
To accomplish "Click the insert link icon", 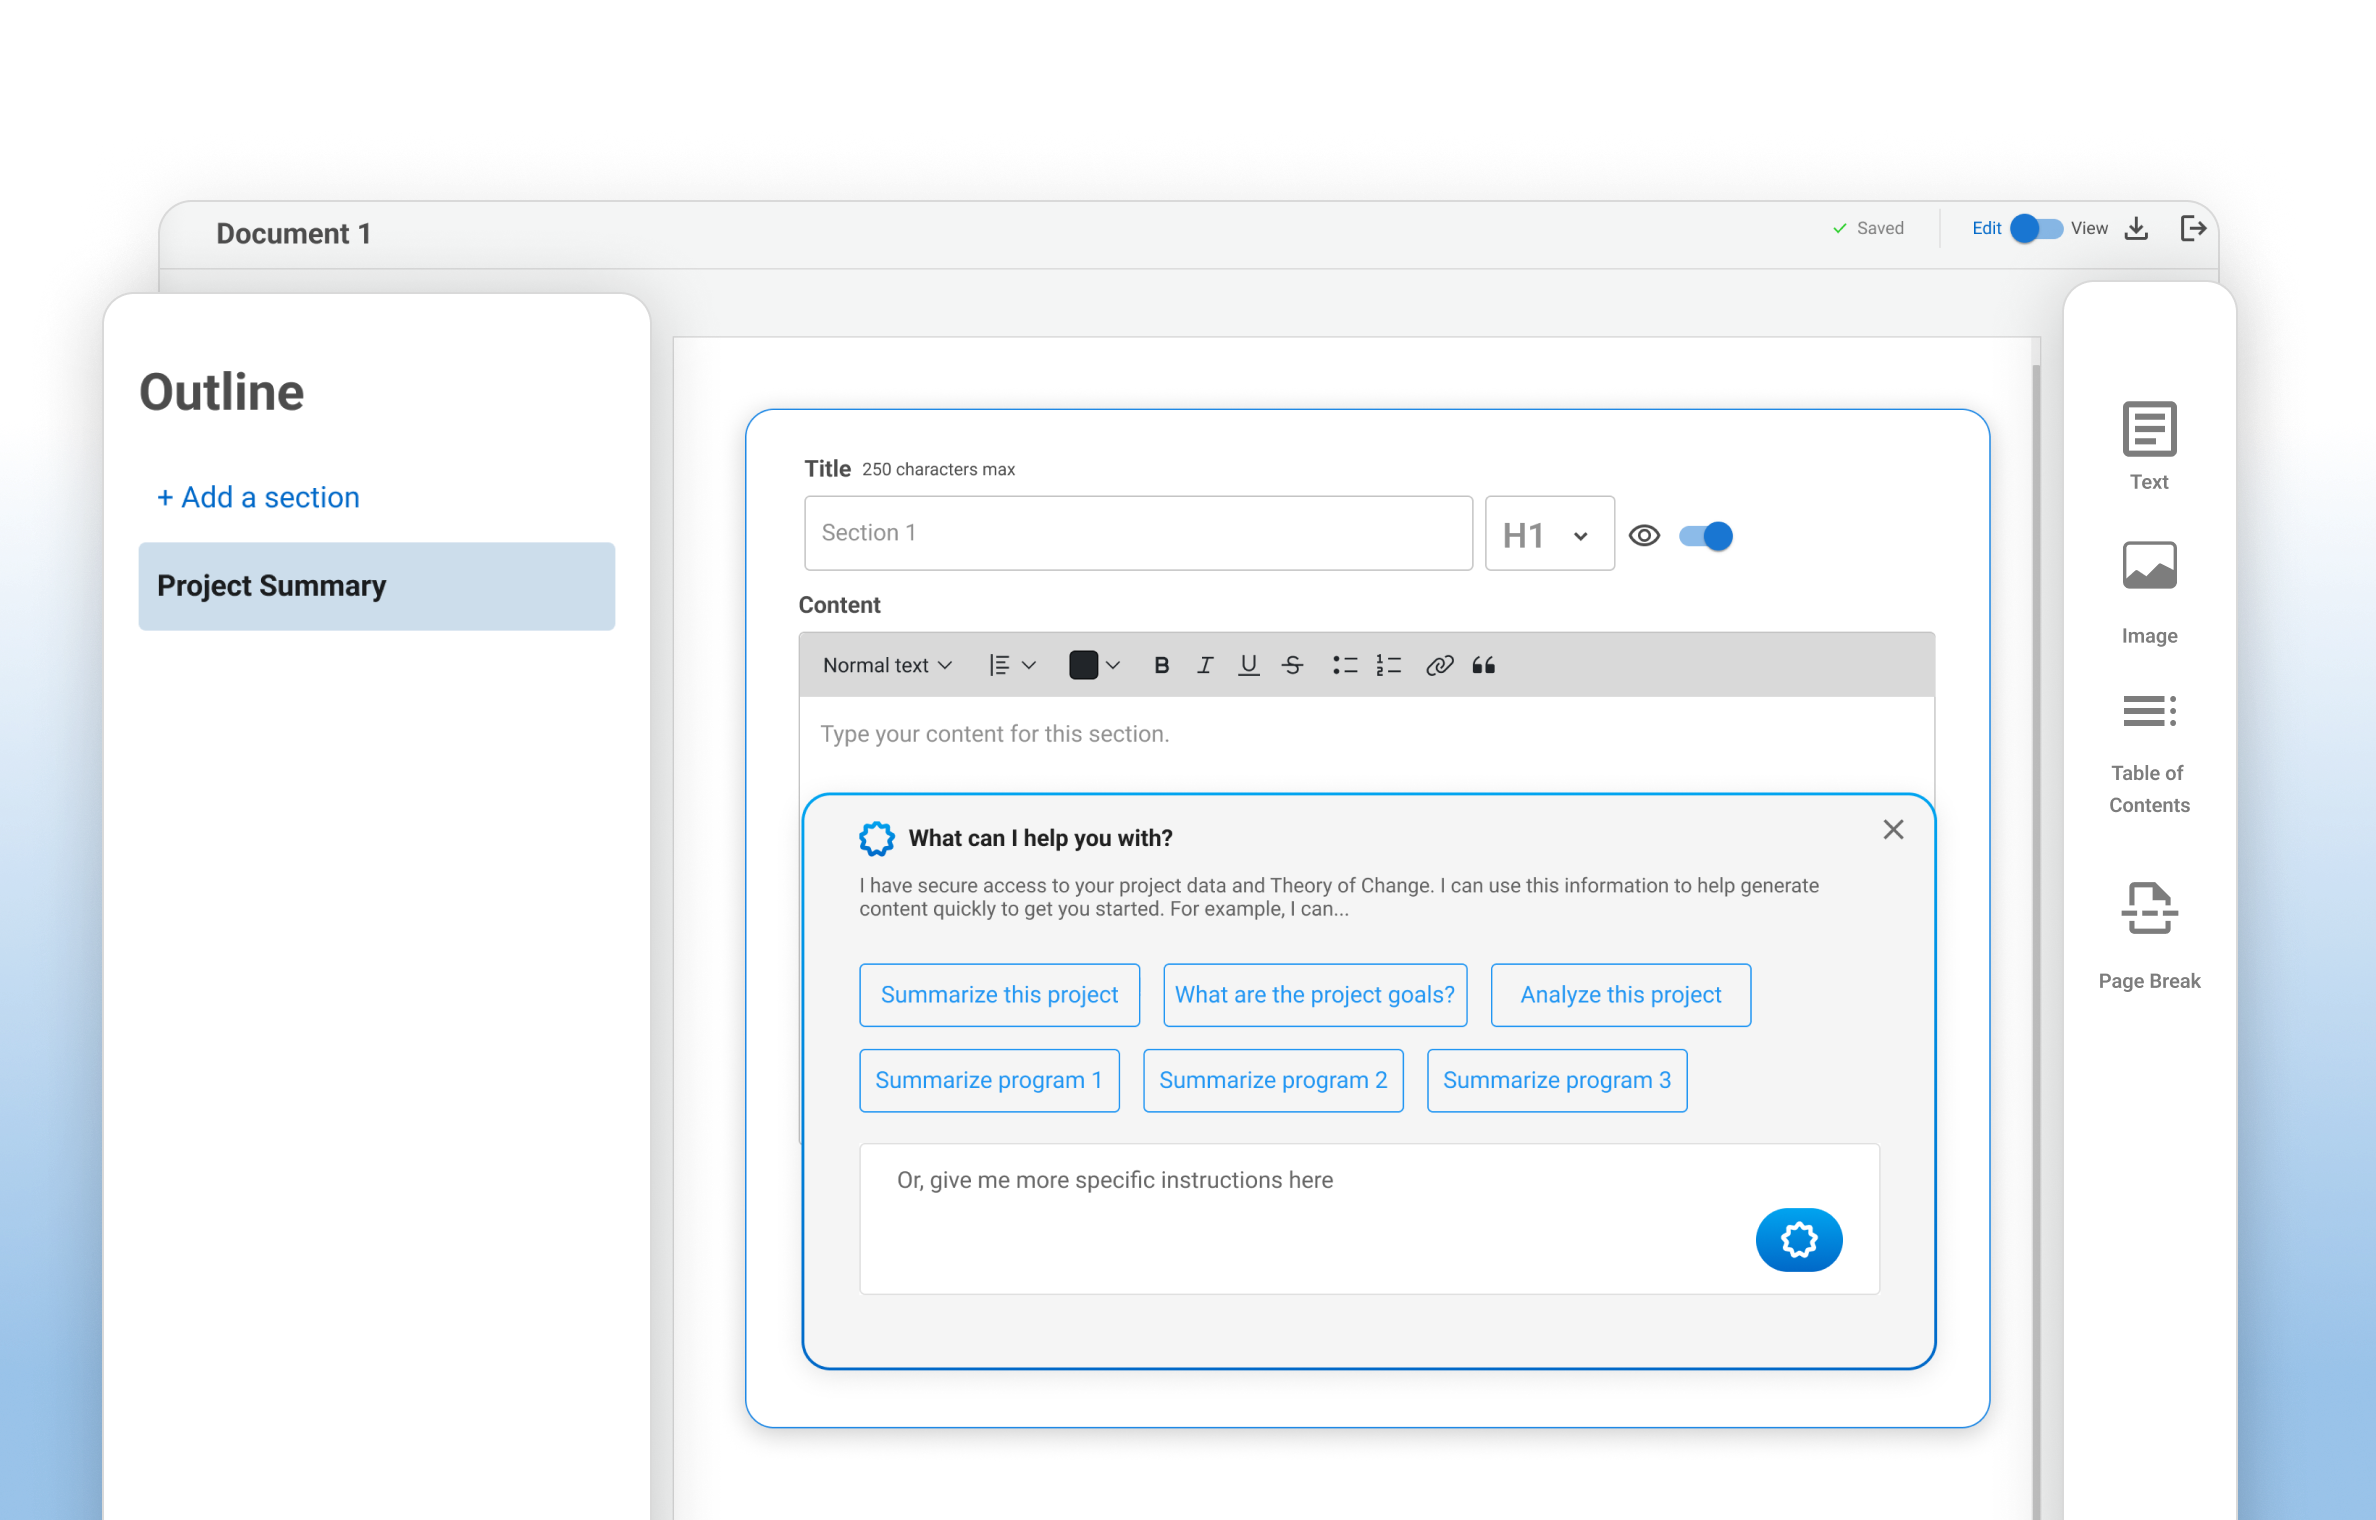I will pos(1439,665).
